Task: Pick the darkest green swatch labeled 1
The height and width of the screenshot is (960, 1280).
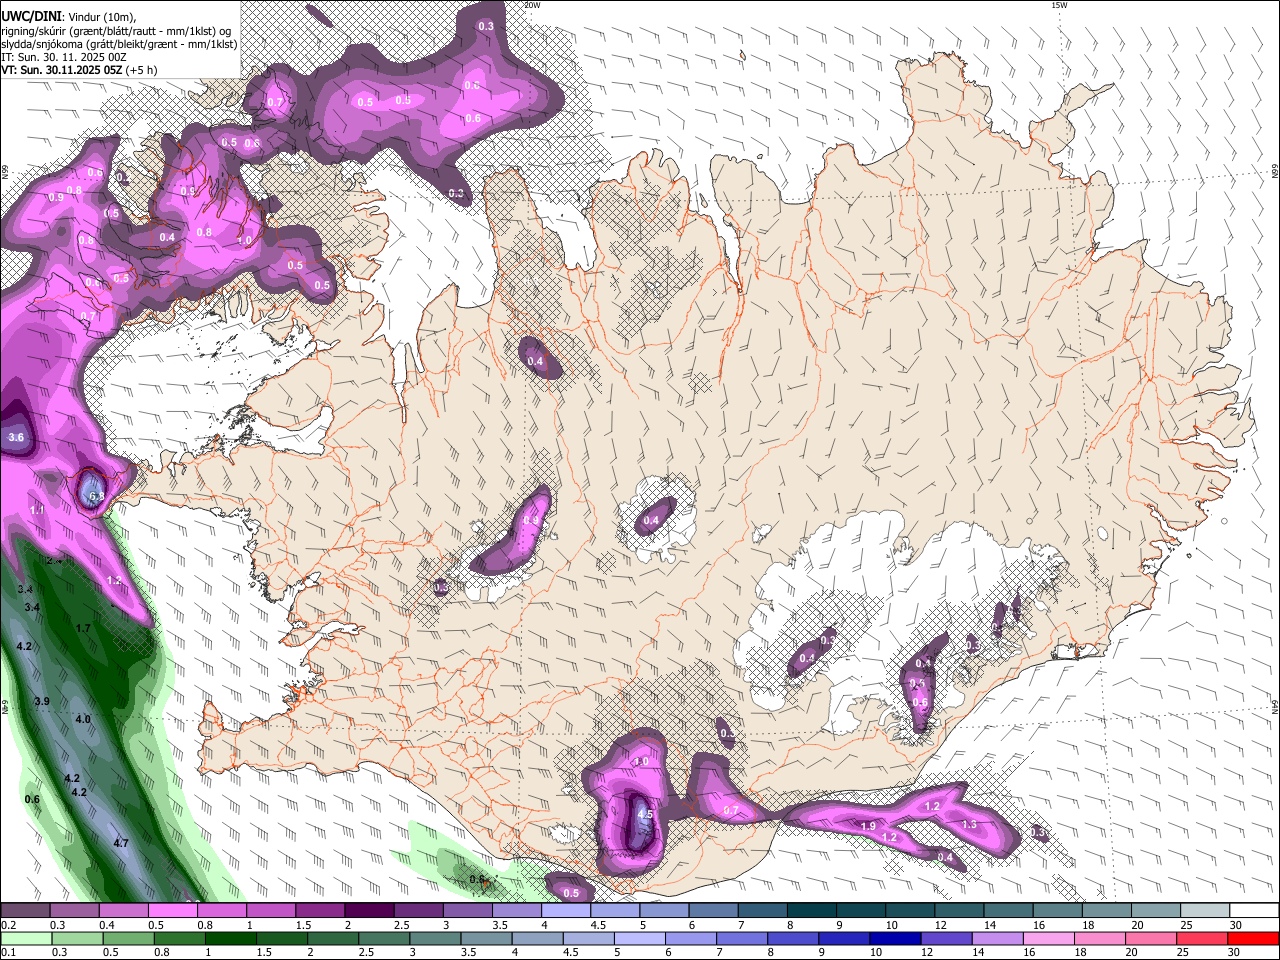Action: (231, 939)
